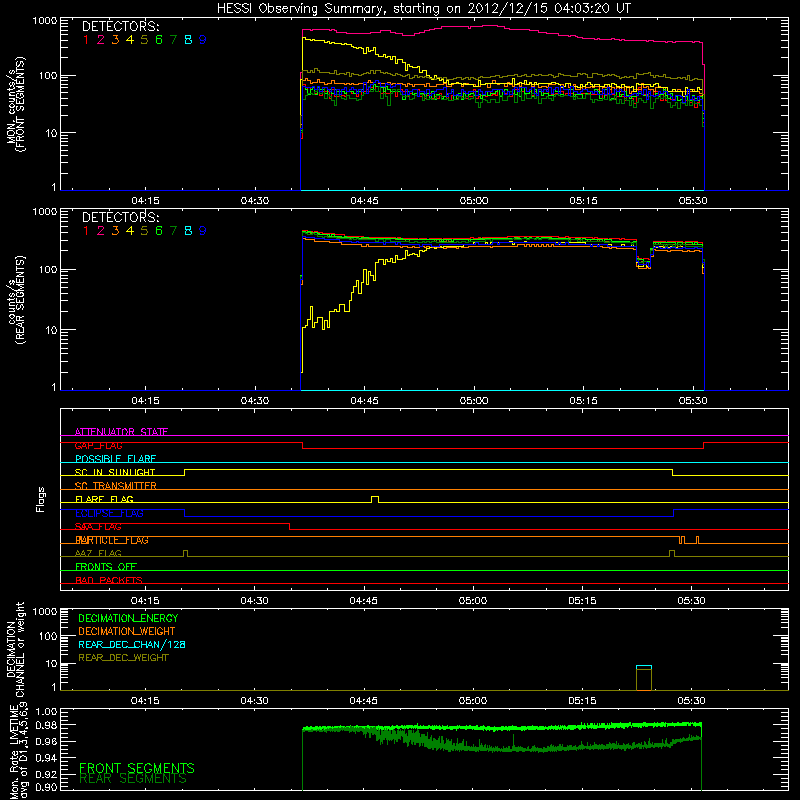This screenshot has height=800, width=800.
Task: Click the 05:00 tick under front segments plot
Action: pyautogui.click(x=473, y=201)
